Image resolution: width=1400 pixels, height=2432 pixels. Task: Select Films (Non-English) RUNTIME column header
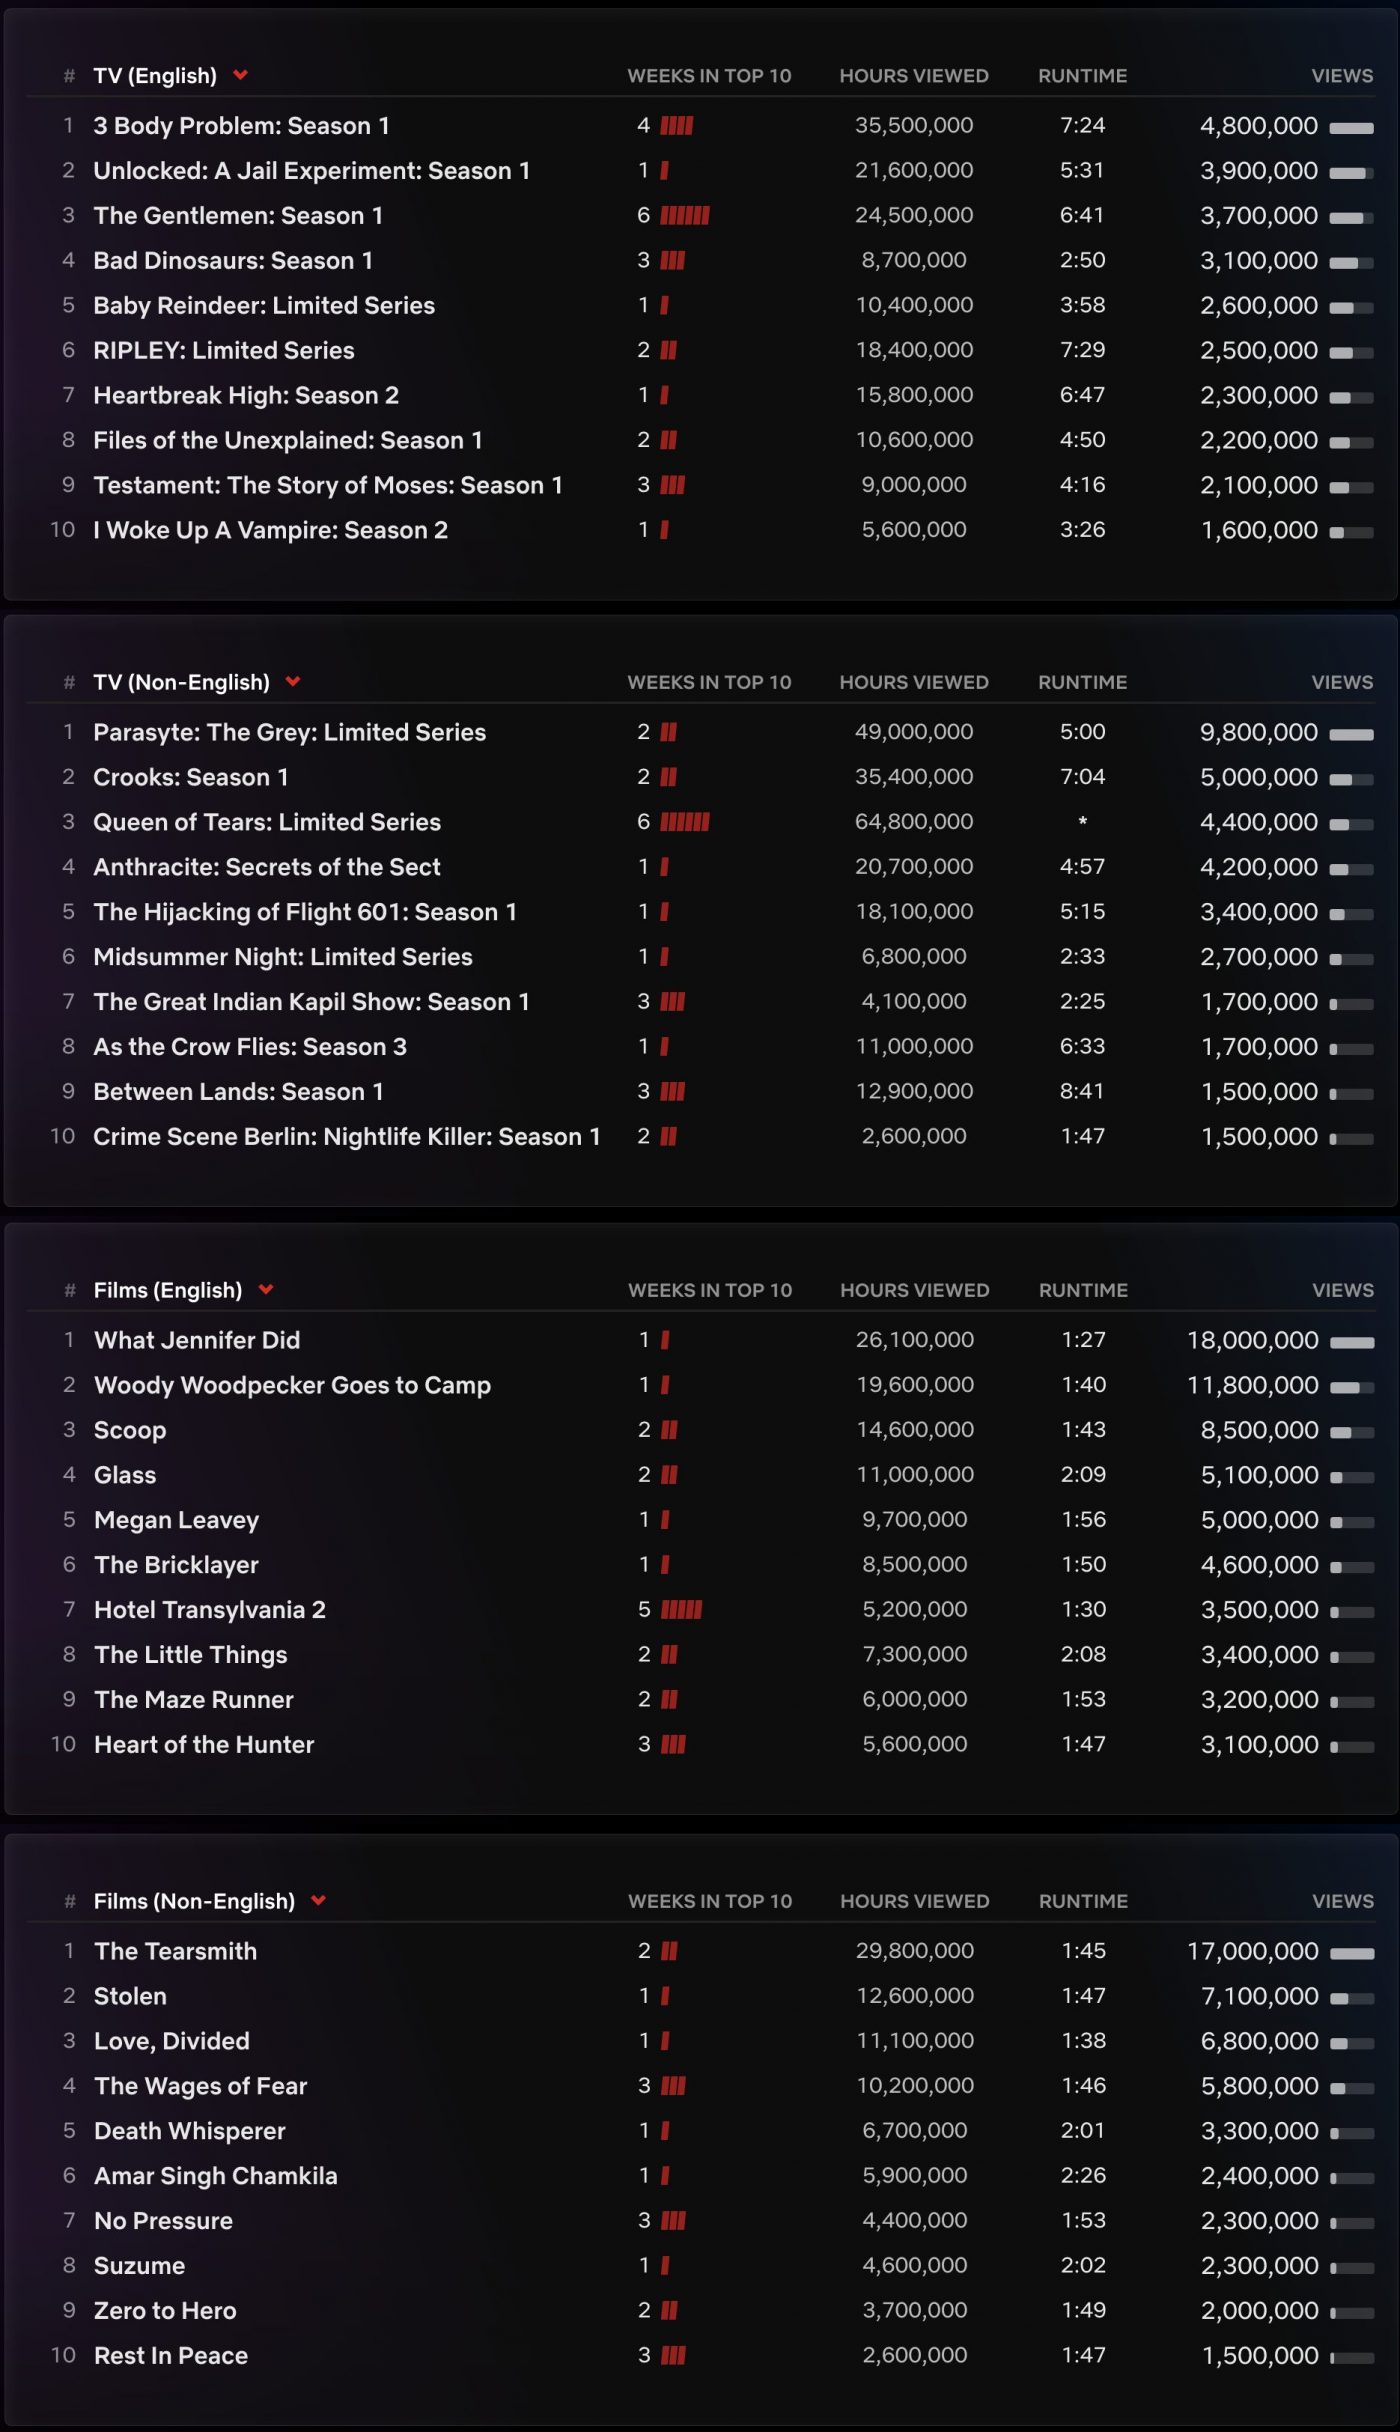(x=1083, y=1901)
